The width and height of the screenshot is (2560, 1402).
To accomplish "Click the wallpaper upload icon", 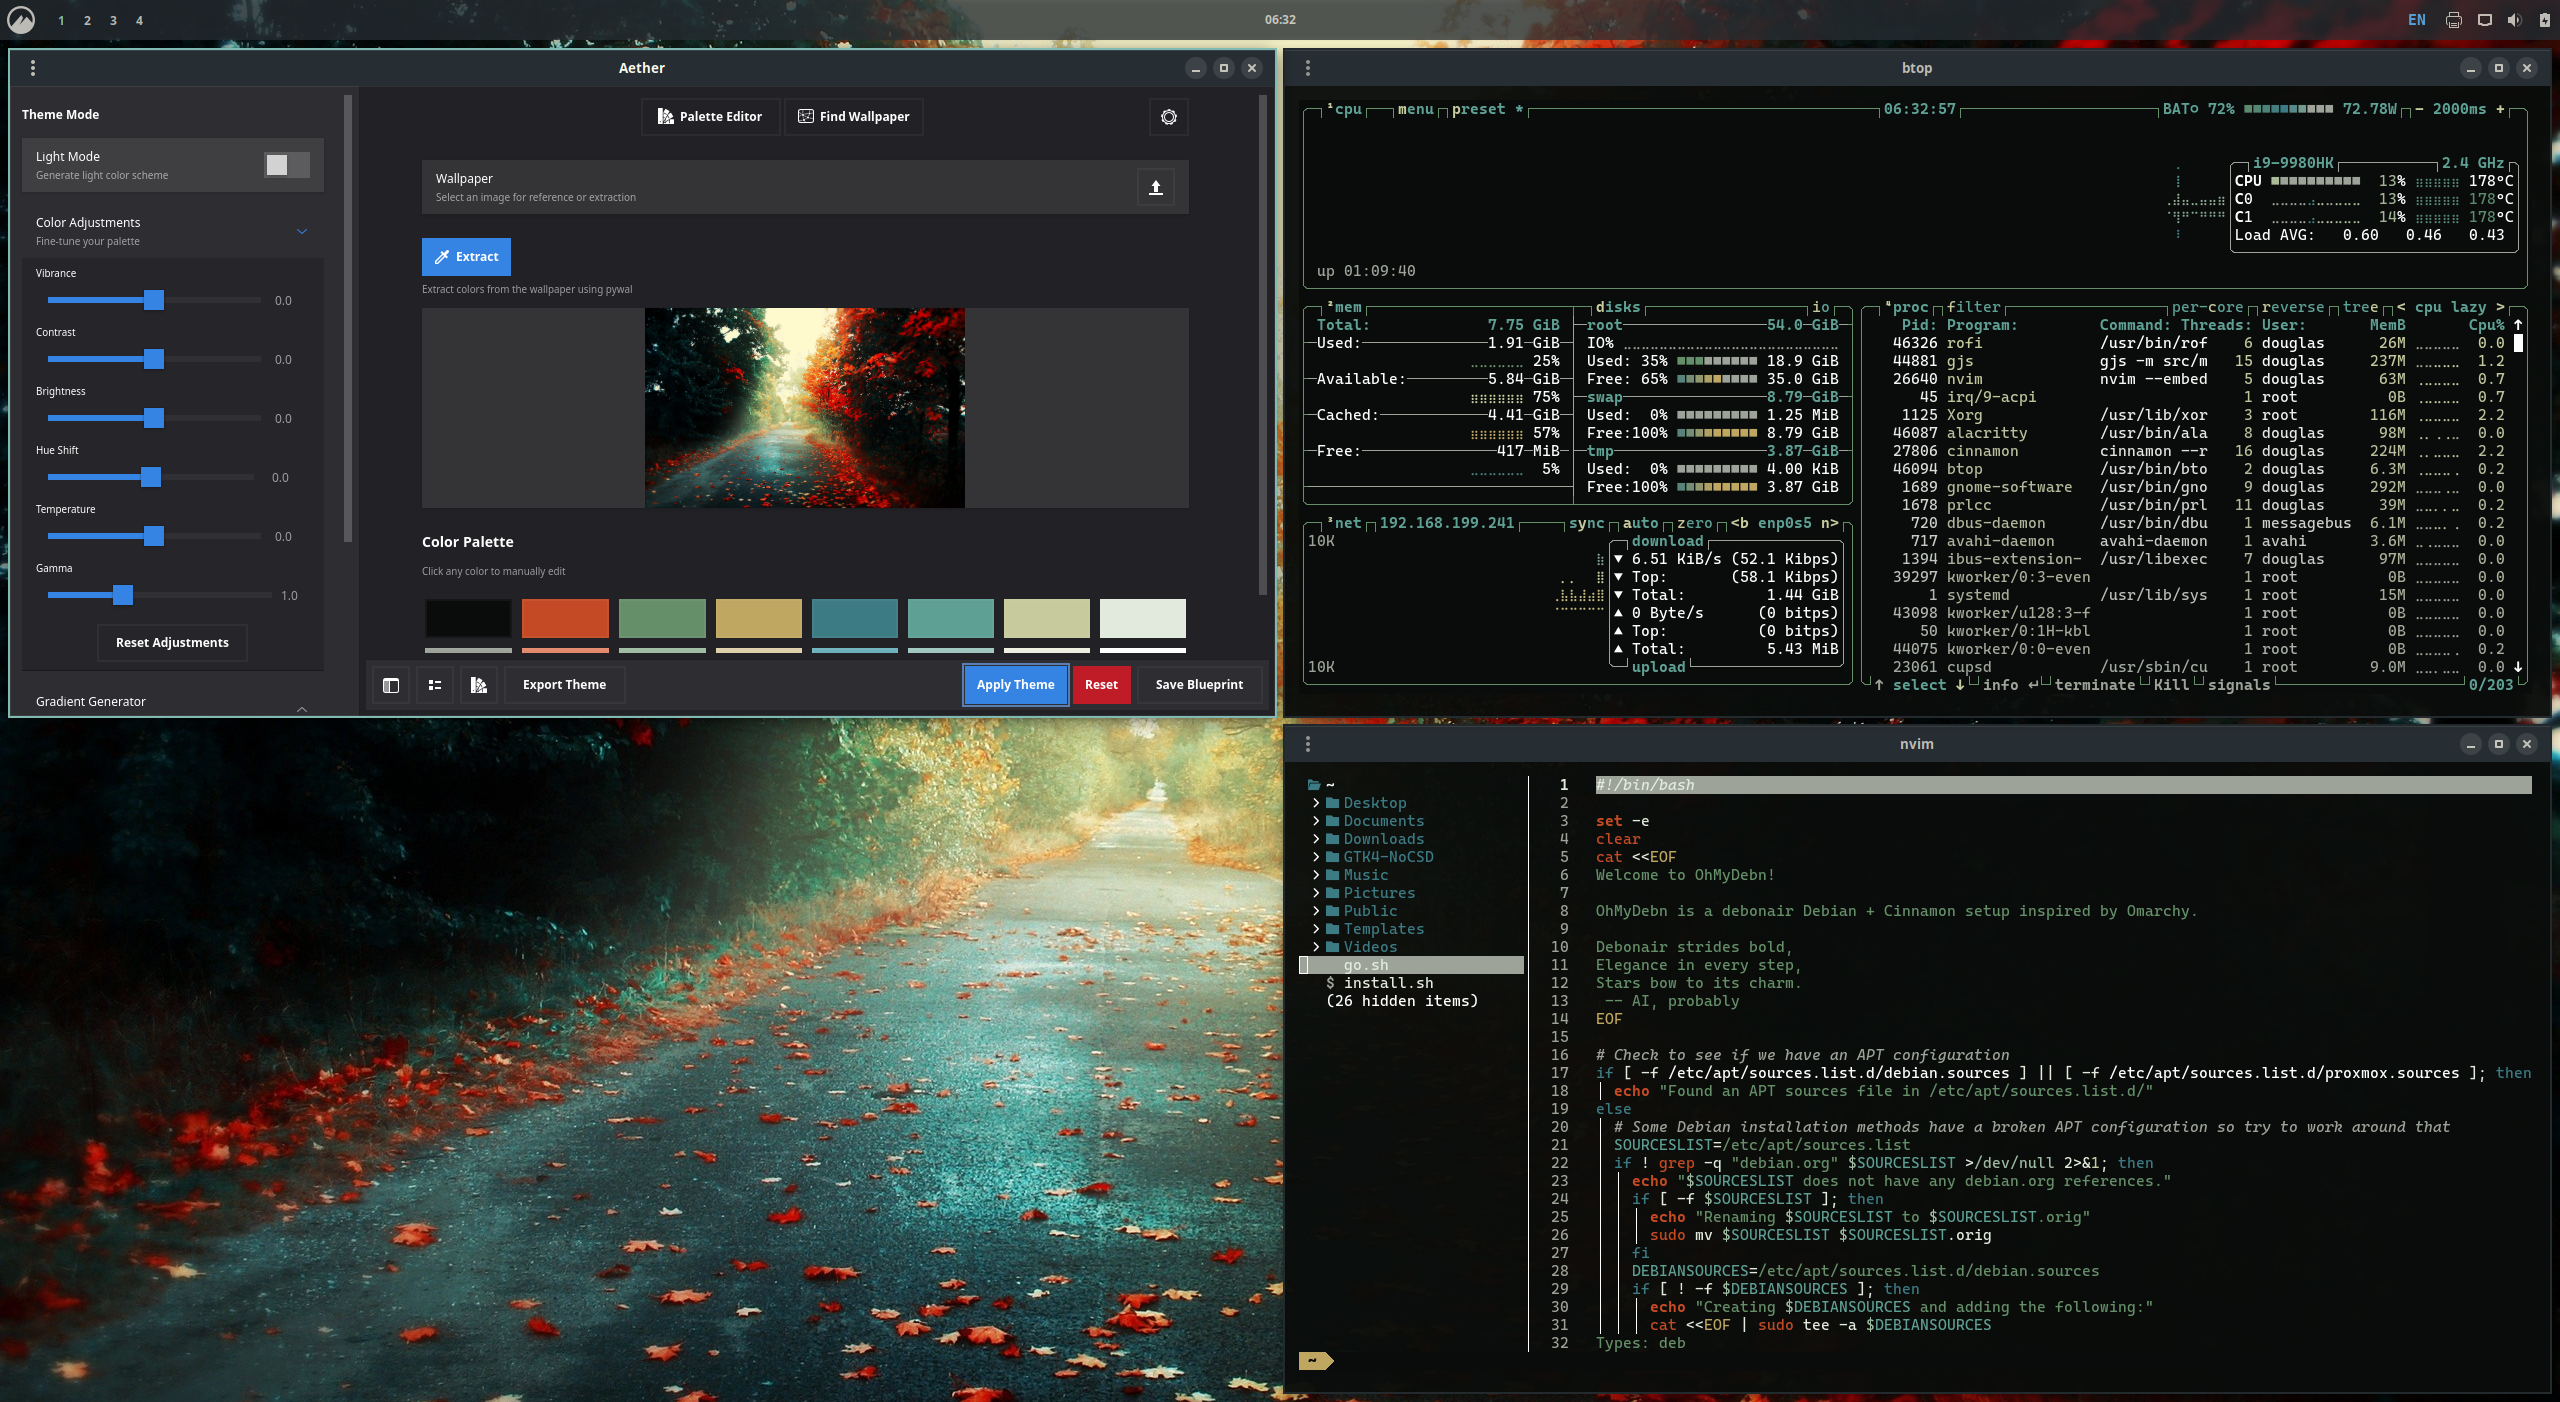I will click(1155, 187).
